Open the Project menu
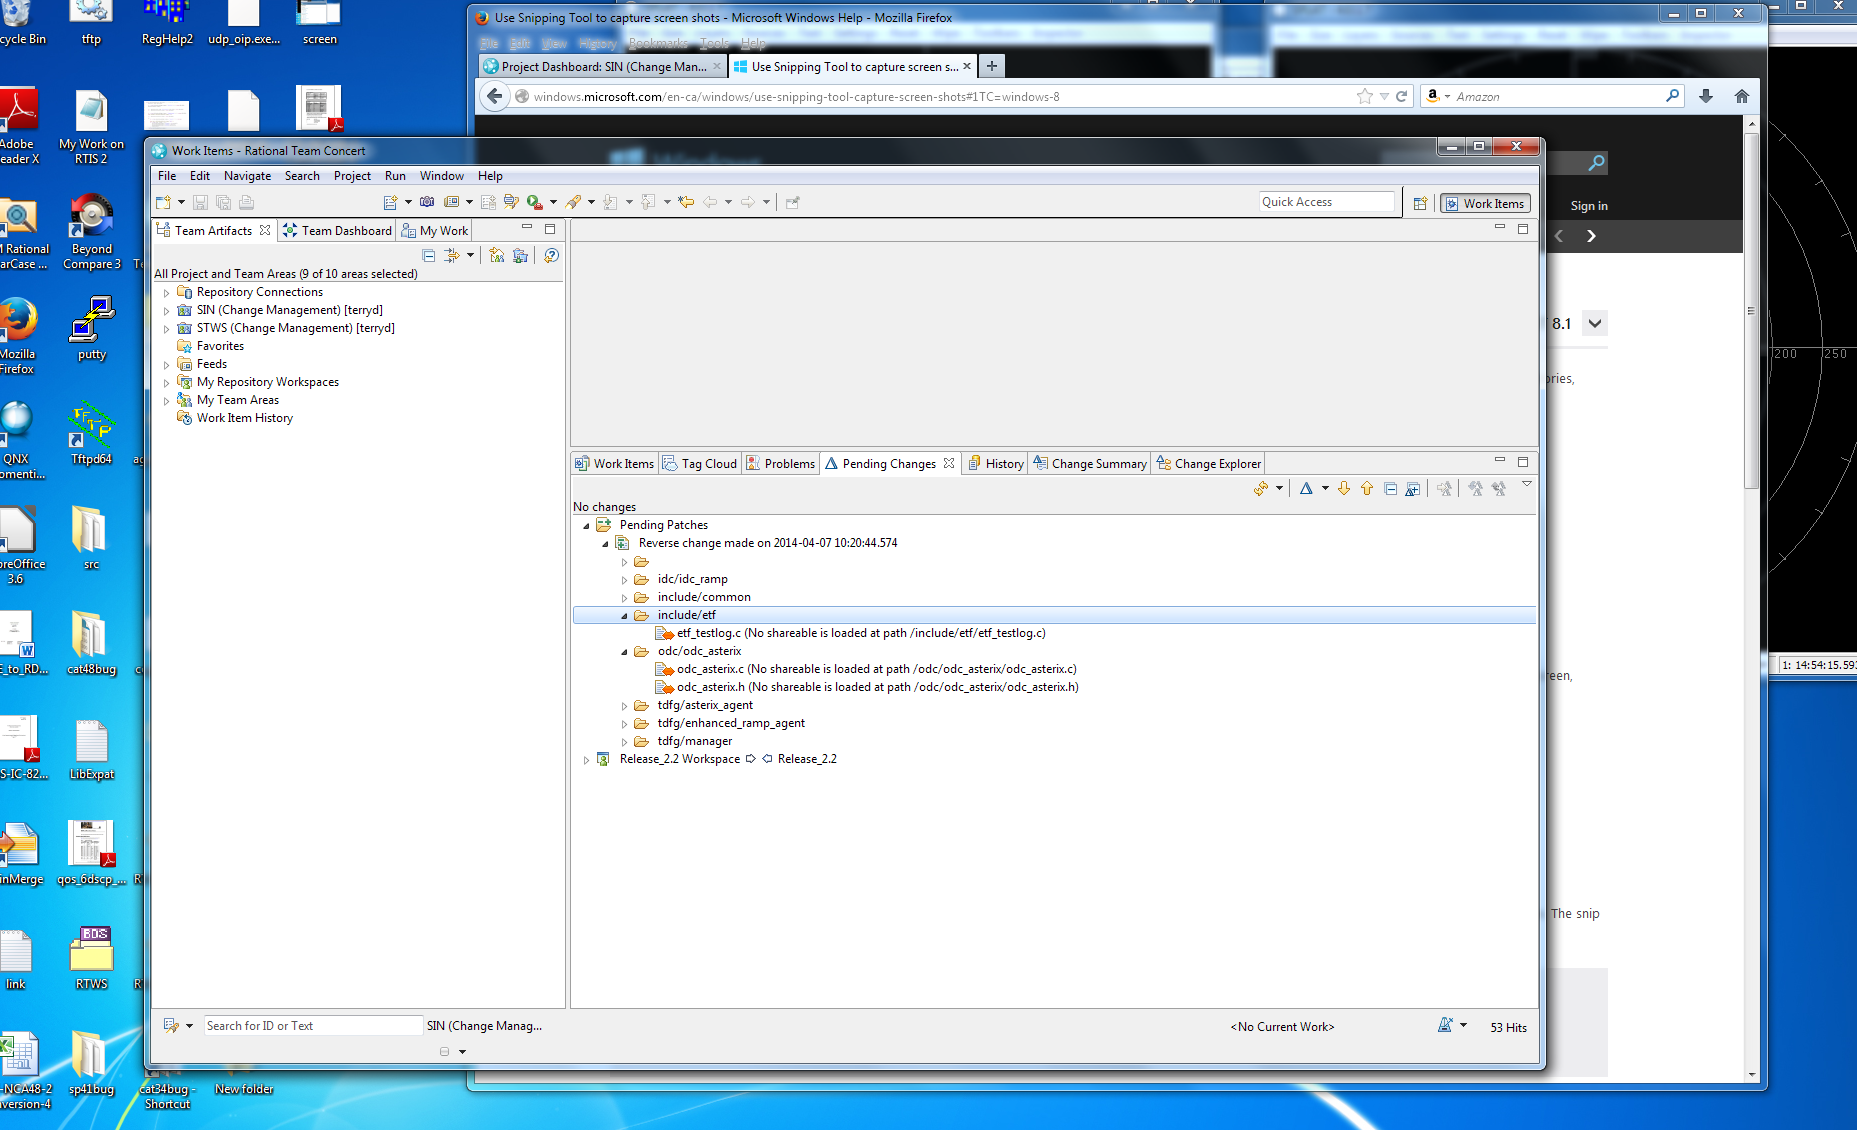This screenshot has width=1857, height=1130. 352,176
